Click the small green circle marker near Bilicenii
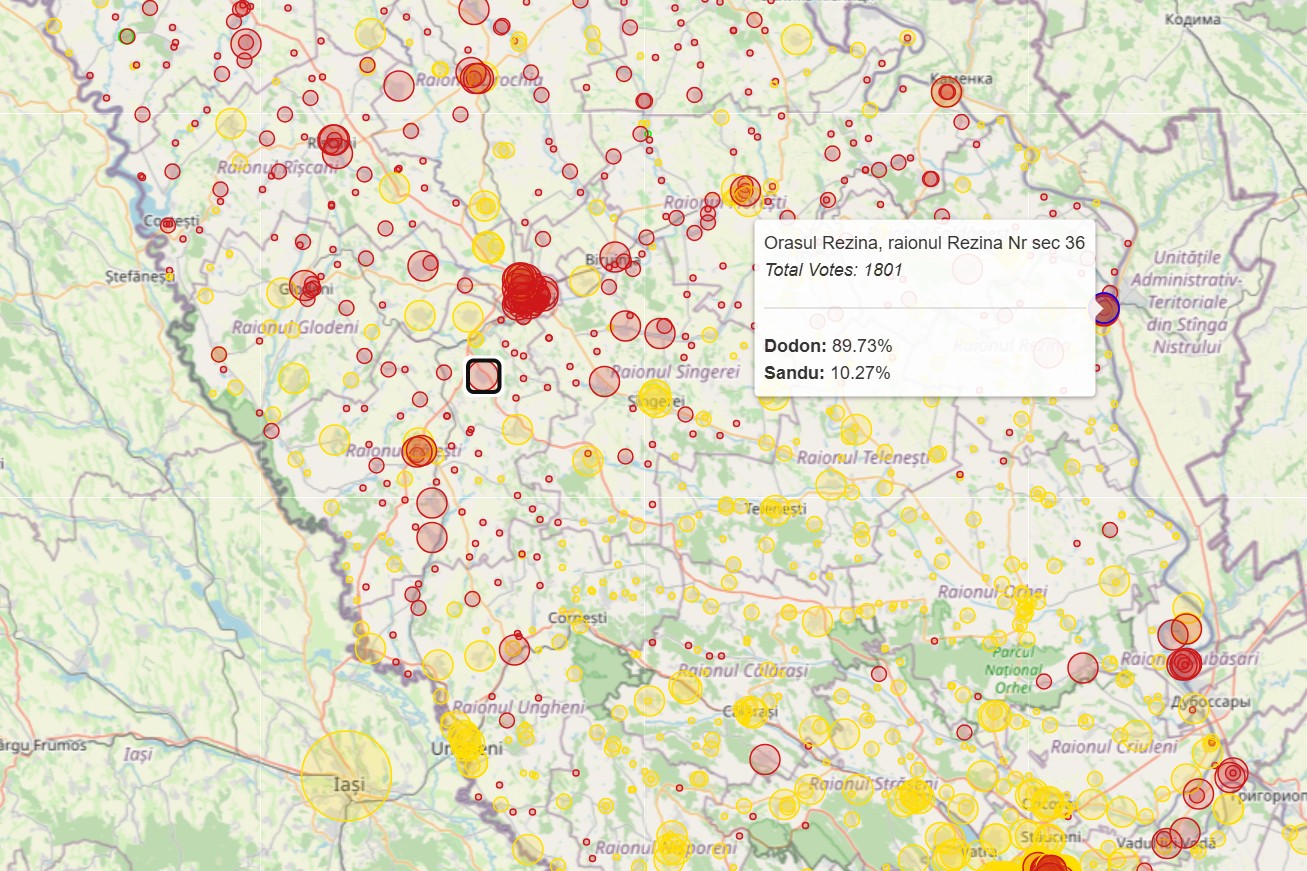 click(x=648, y=134)
